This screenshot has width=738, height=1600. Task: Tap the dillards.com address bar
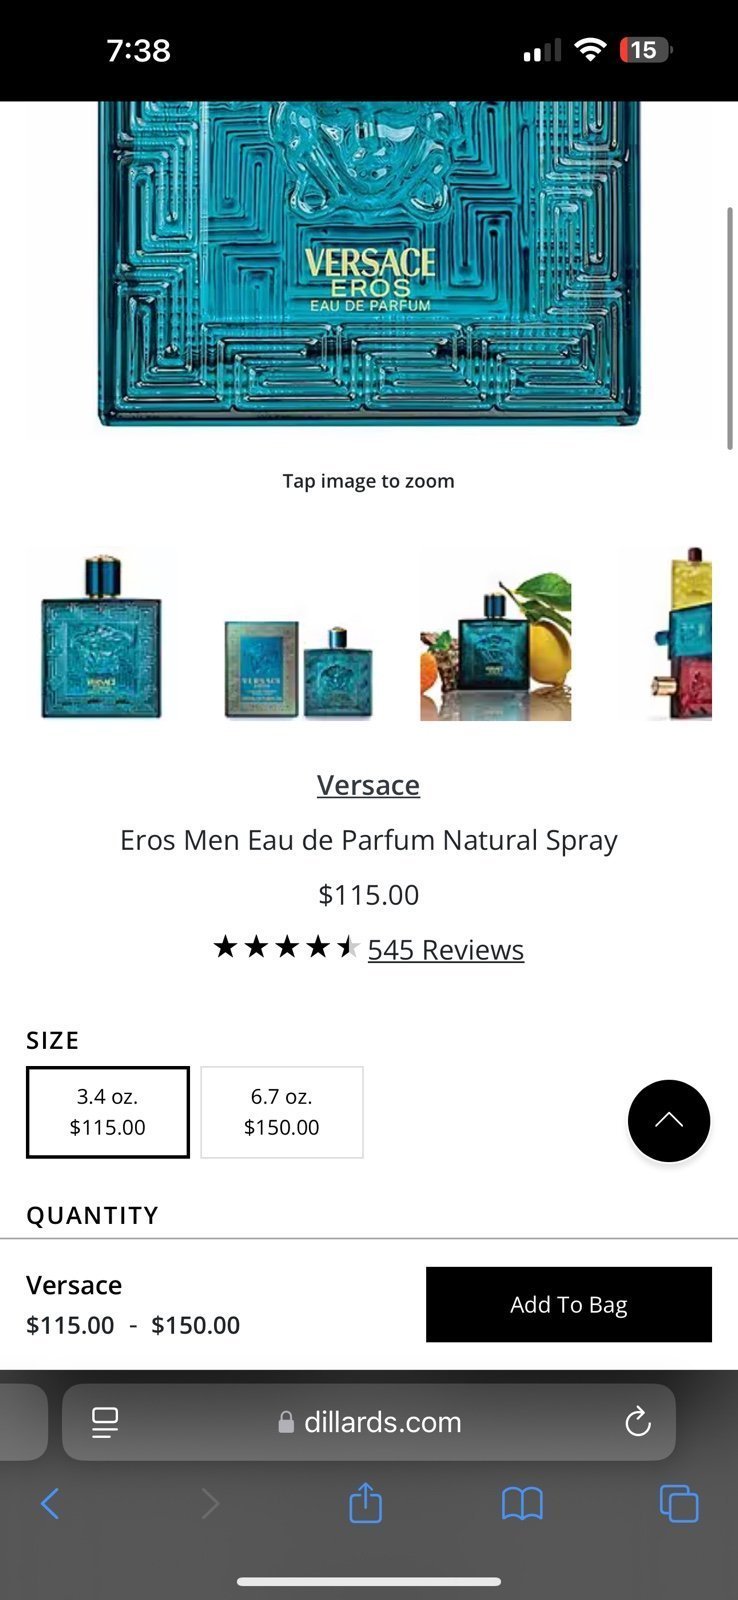point(369,1422)
